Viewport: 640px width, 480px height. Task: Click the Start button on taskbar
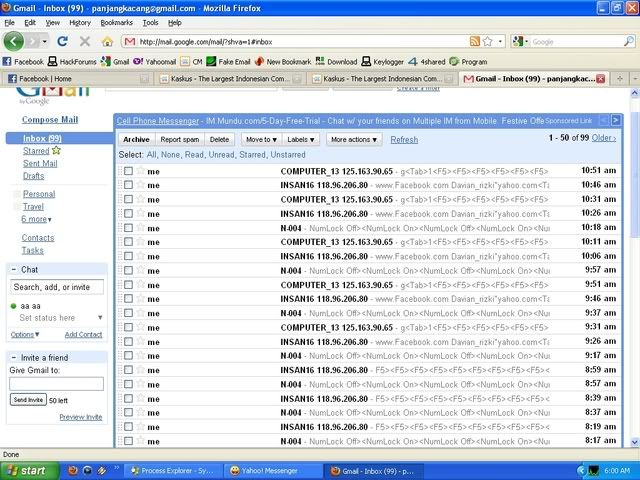[x=30, y=471]
